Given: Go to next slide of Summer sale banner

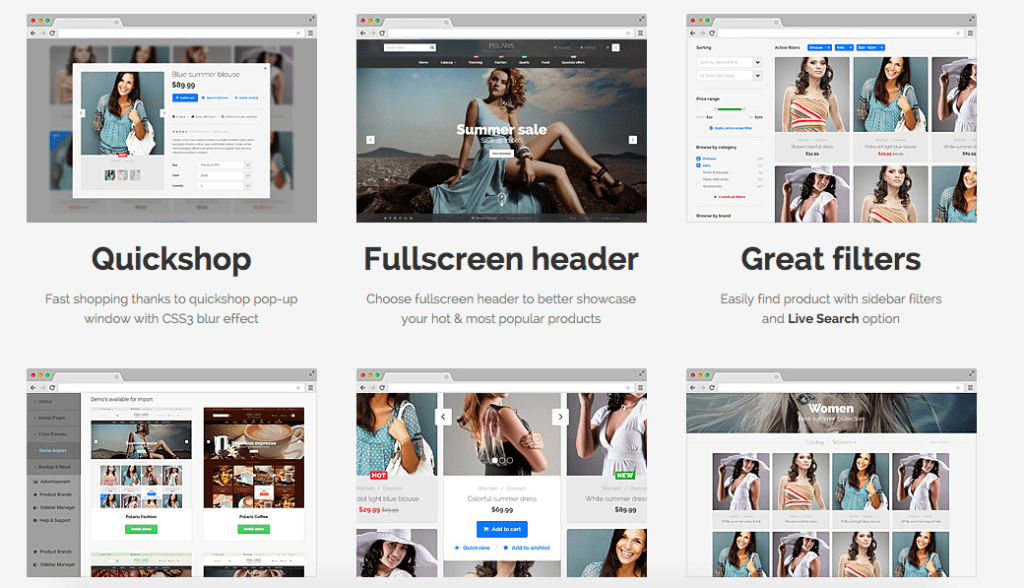Looking at the screenshot, I should (632, 140).
